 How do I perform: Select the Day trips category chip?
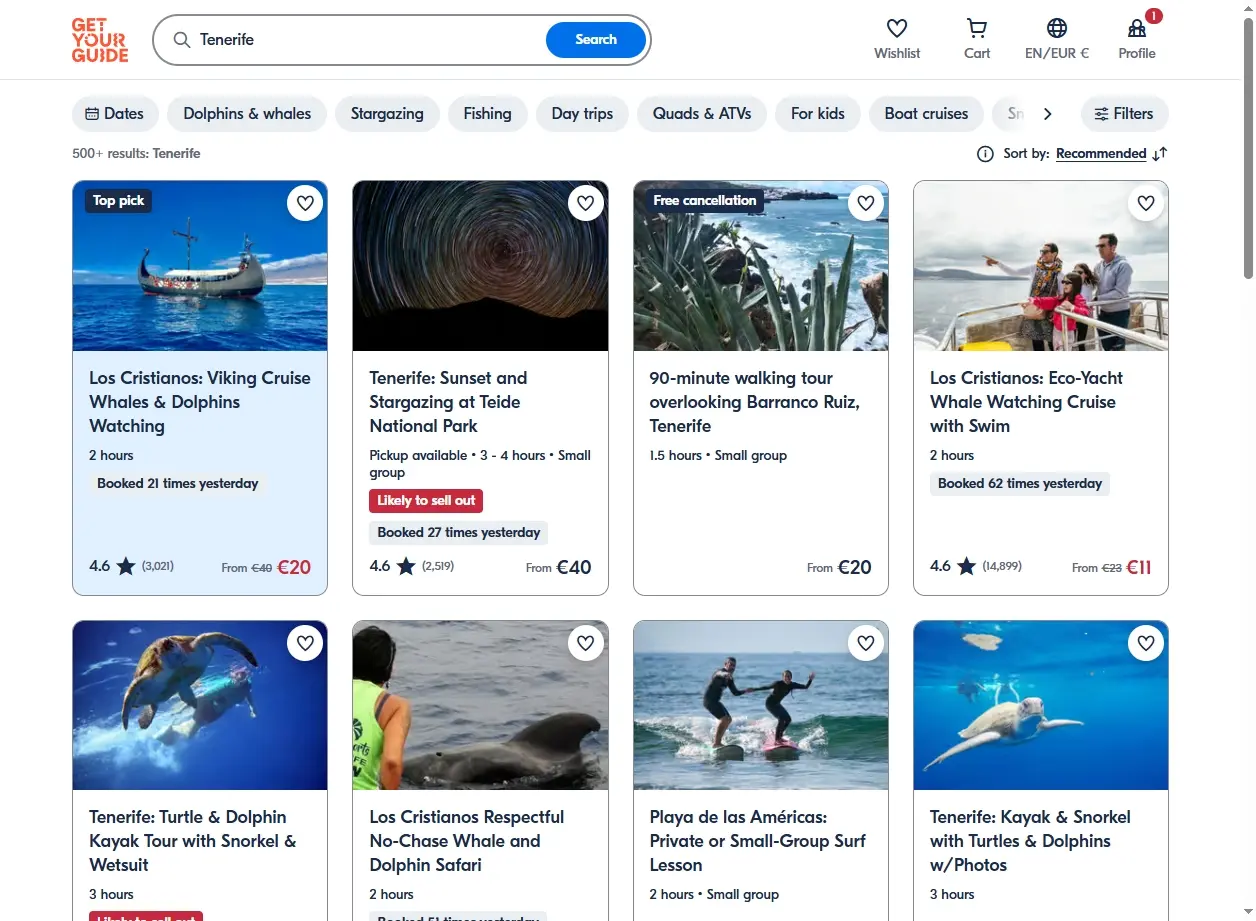tap(582, 114)
